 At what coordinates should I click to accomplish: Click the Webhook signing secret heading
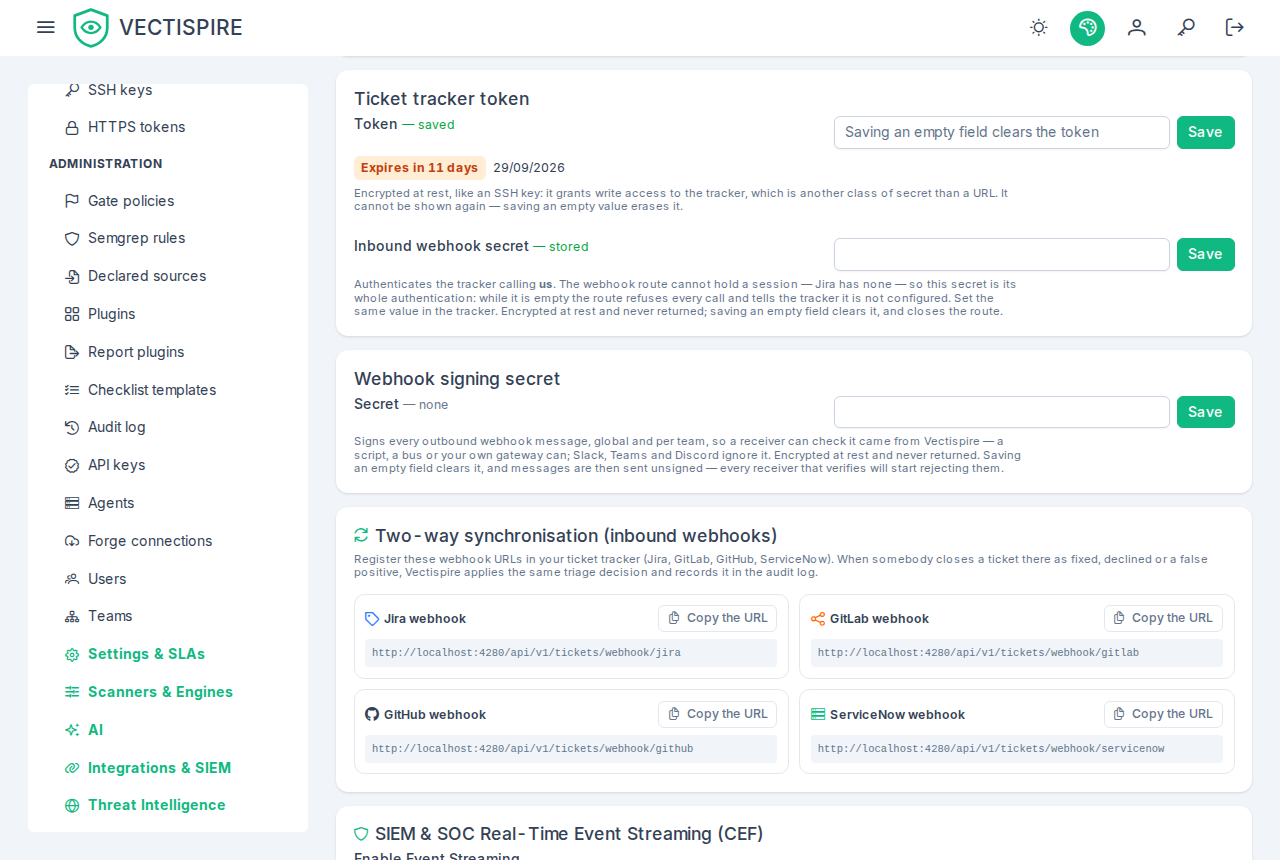[x=457, y=379]
